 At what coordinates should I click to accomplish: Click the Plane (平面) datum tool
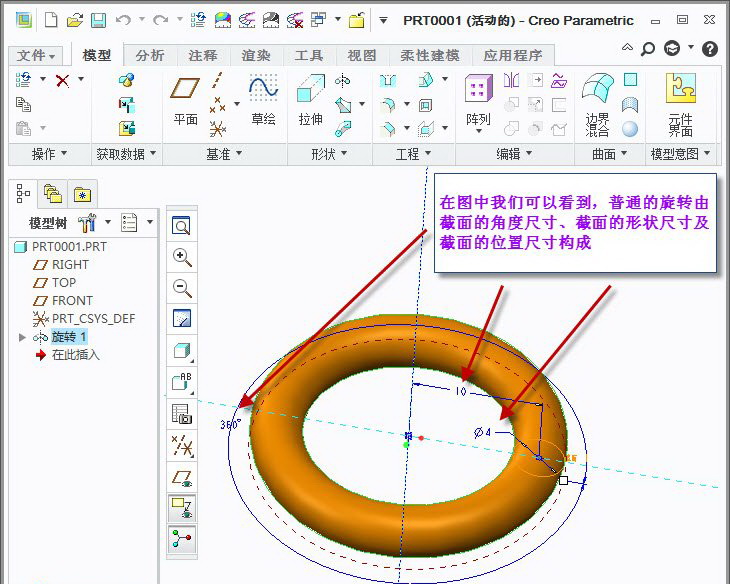click(185, 100)
